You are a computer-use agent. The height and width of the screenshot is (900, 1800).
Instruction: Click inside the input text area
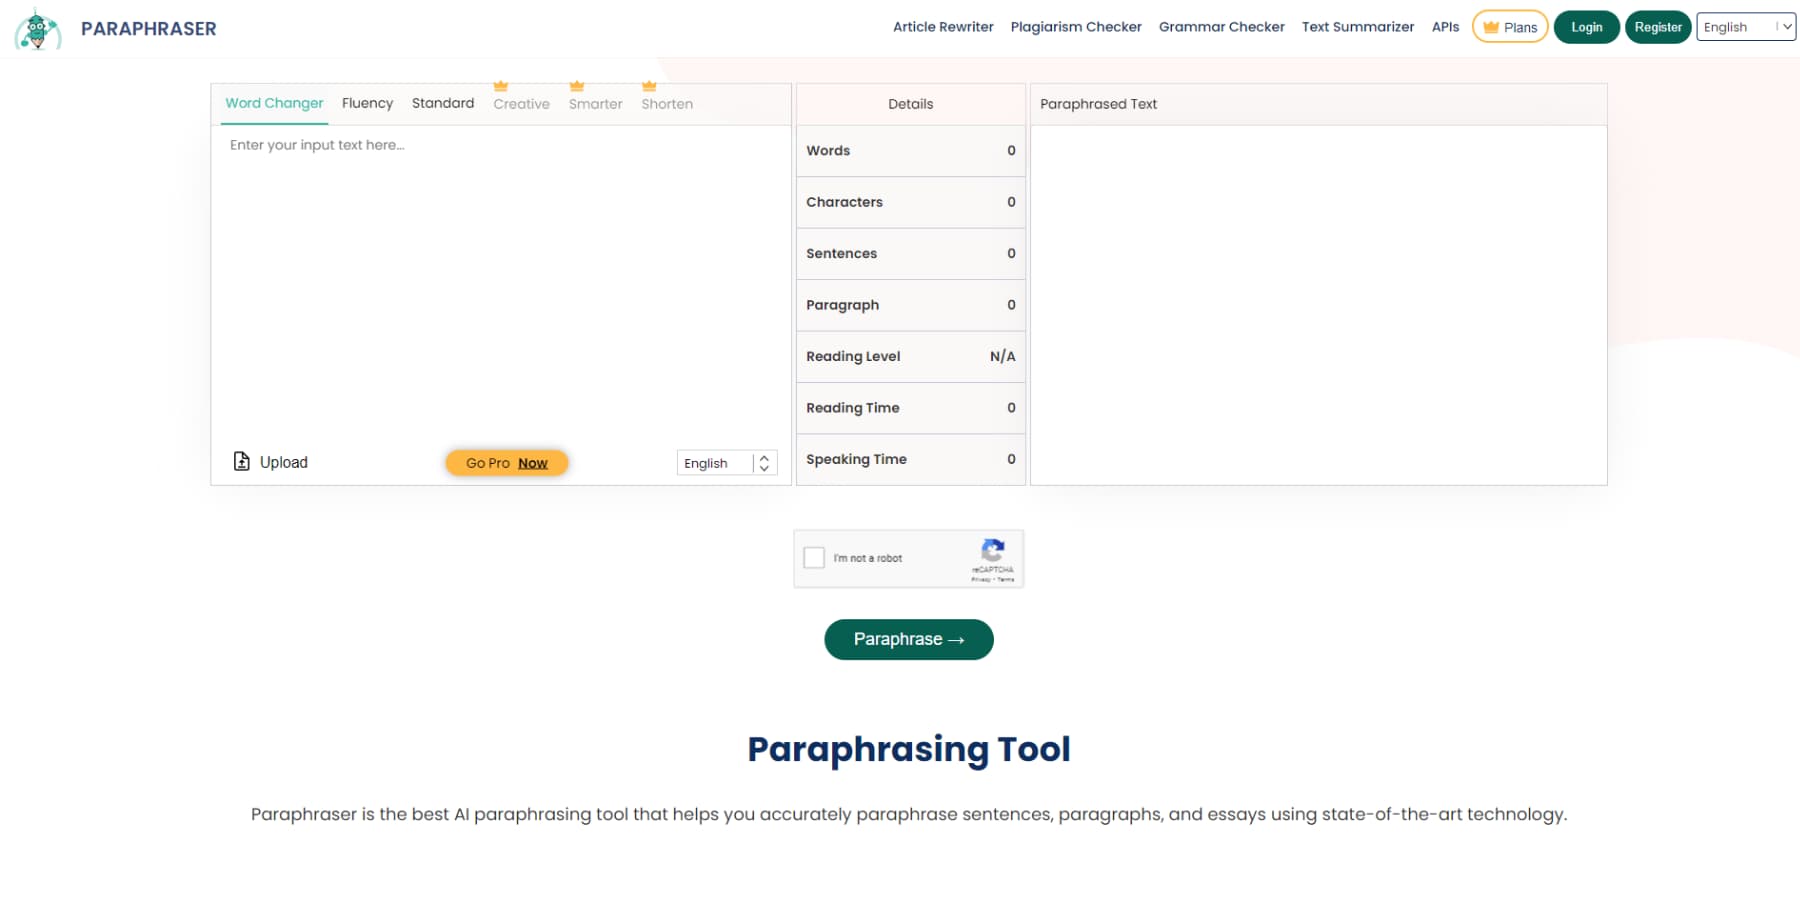pyautogui.click(x=500, y=280)
